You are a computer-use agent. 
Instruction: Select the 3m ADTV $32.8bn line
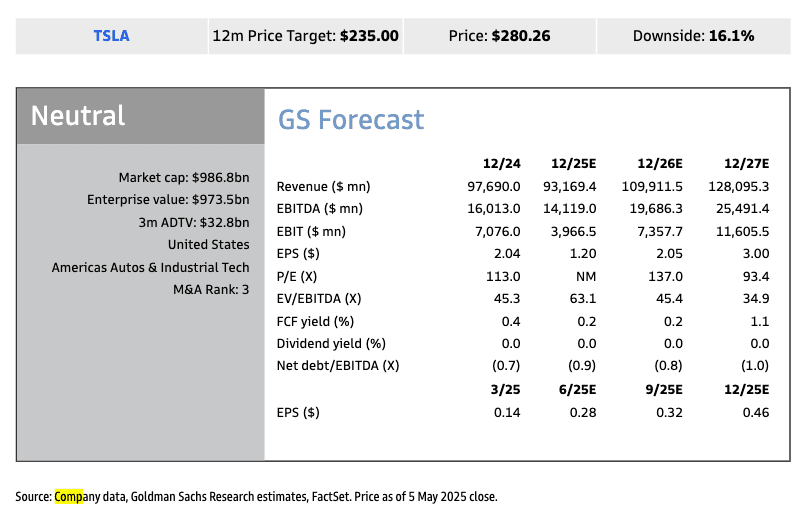coord(194,222)
